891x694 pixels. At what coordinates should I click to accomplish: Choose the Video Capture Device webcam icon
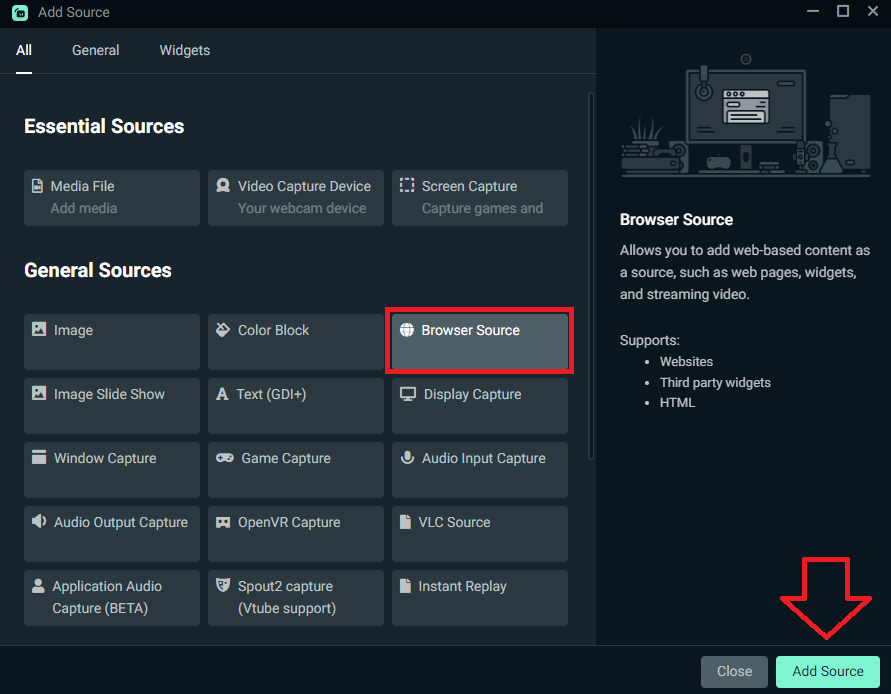click(x=223, y=186)
